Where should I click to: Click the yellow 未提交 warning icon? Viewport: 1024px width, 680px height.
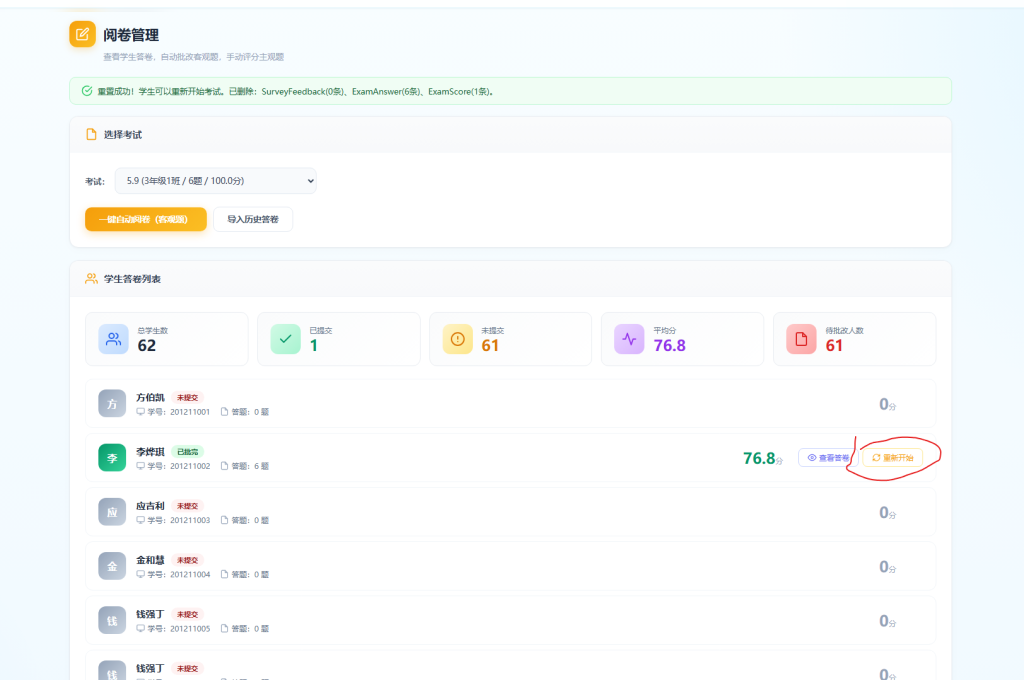(x=458, y=339)
